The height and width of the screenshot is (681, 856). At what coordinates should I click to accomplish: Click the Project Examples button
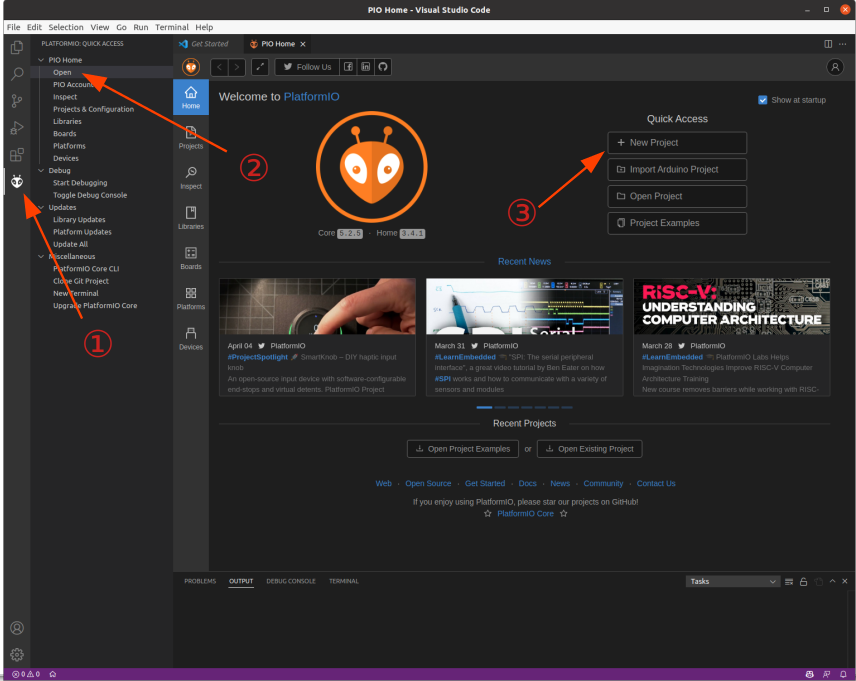677,223
